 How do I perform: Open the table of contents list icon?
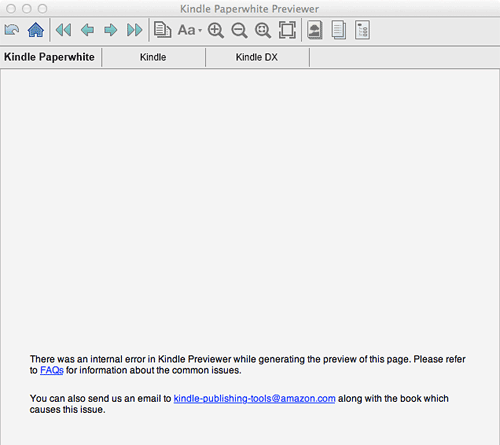[x=362, y=30]
